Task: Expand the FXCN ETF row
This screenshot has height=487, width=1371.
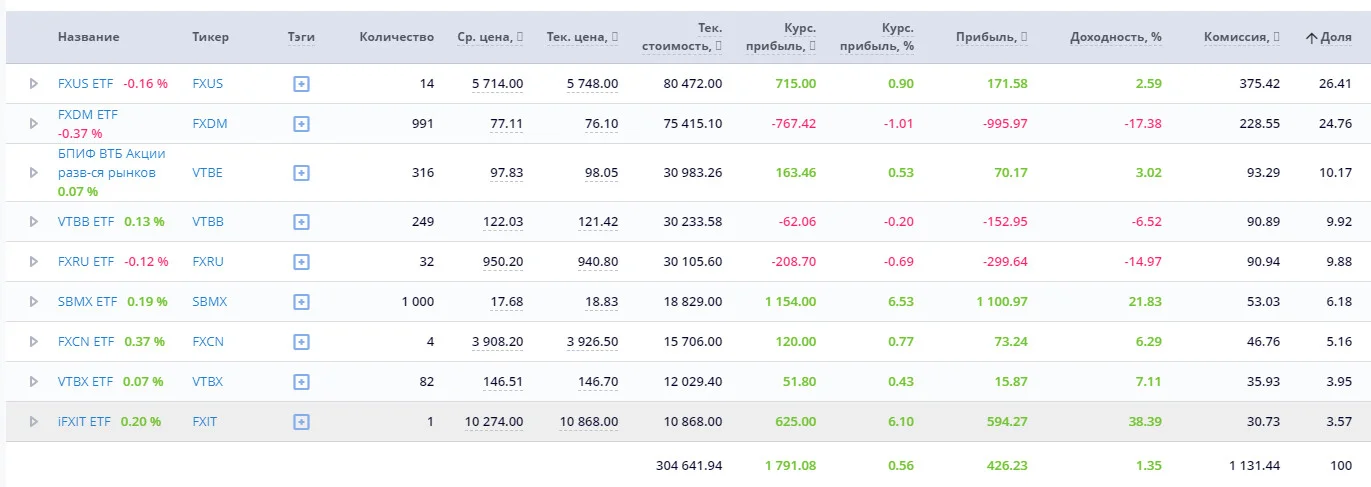Action: tap(33, 342)
